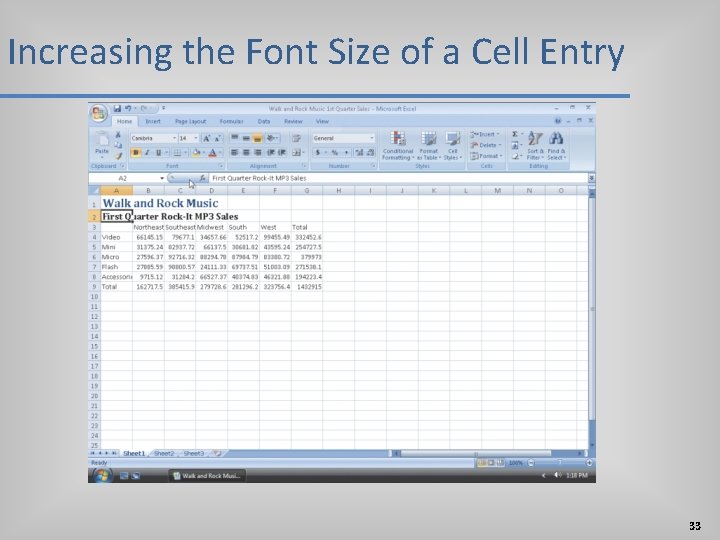Decrease Decimal places
Viewport: 720px width, 540px height.
coord(370,152)
